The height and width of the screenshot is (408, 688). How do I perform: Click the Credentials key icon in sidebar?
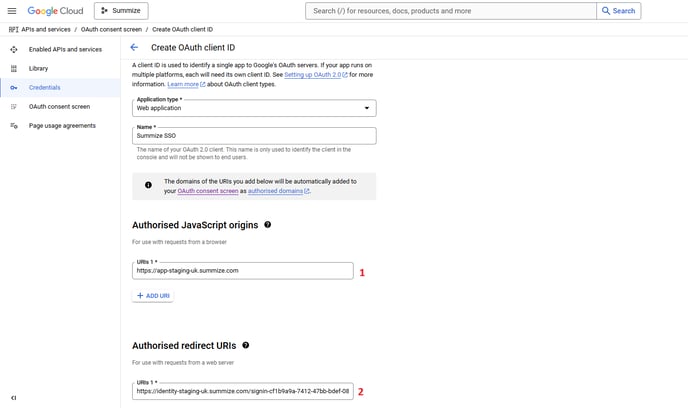(x=14, y=87)
